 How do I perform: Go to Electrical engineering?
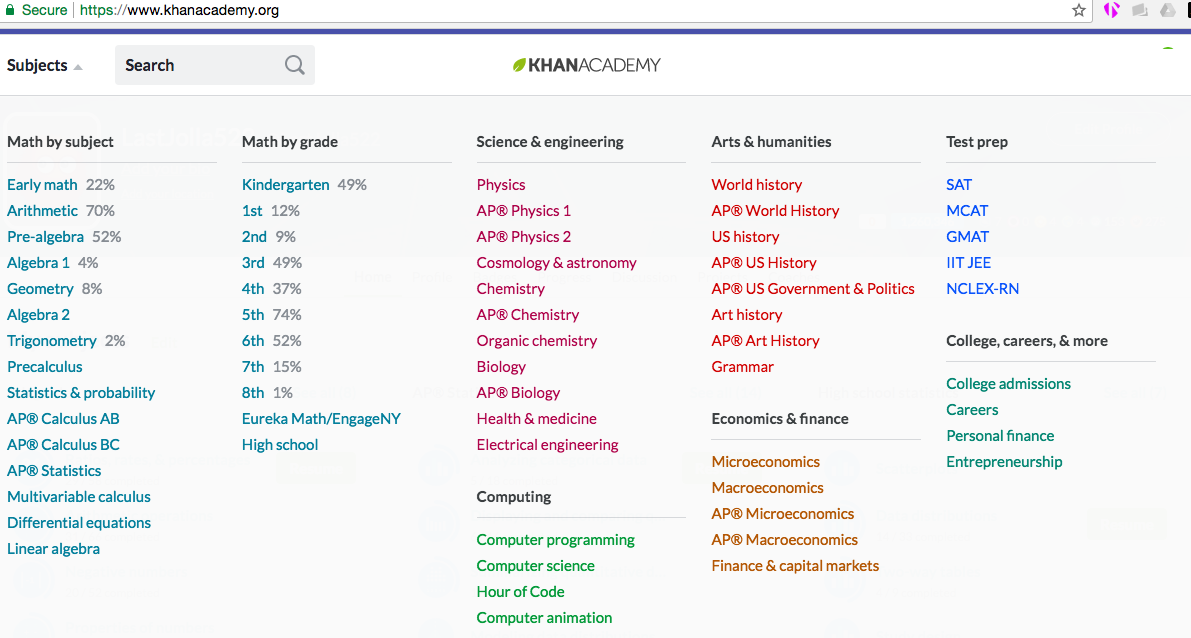547,444
